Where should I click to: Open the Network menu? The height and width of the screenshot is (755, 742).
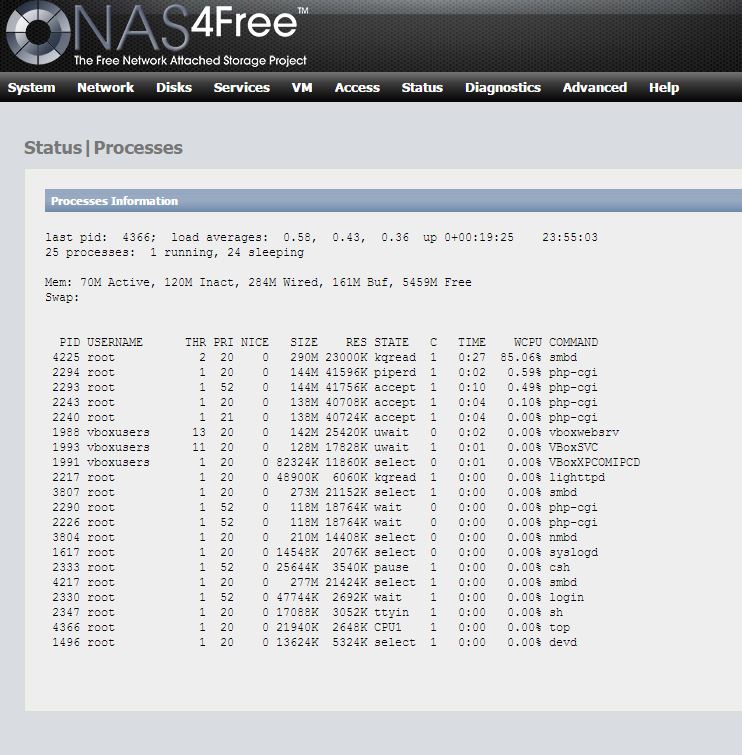coord(105,88)
